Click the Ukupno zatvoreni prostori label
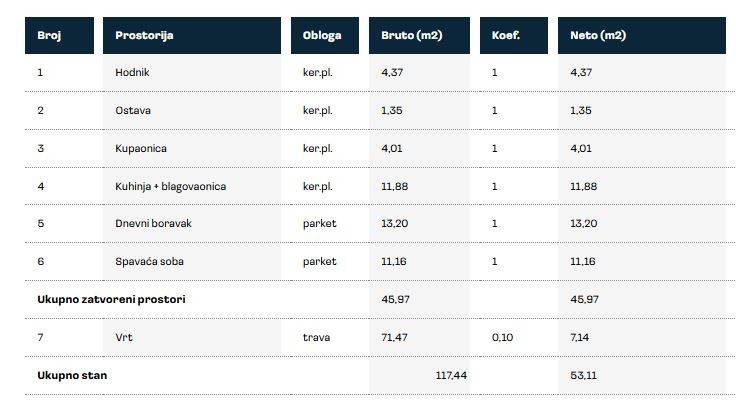 (x=111, y=299)
